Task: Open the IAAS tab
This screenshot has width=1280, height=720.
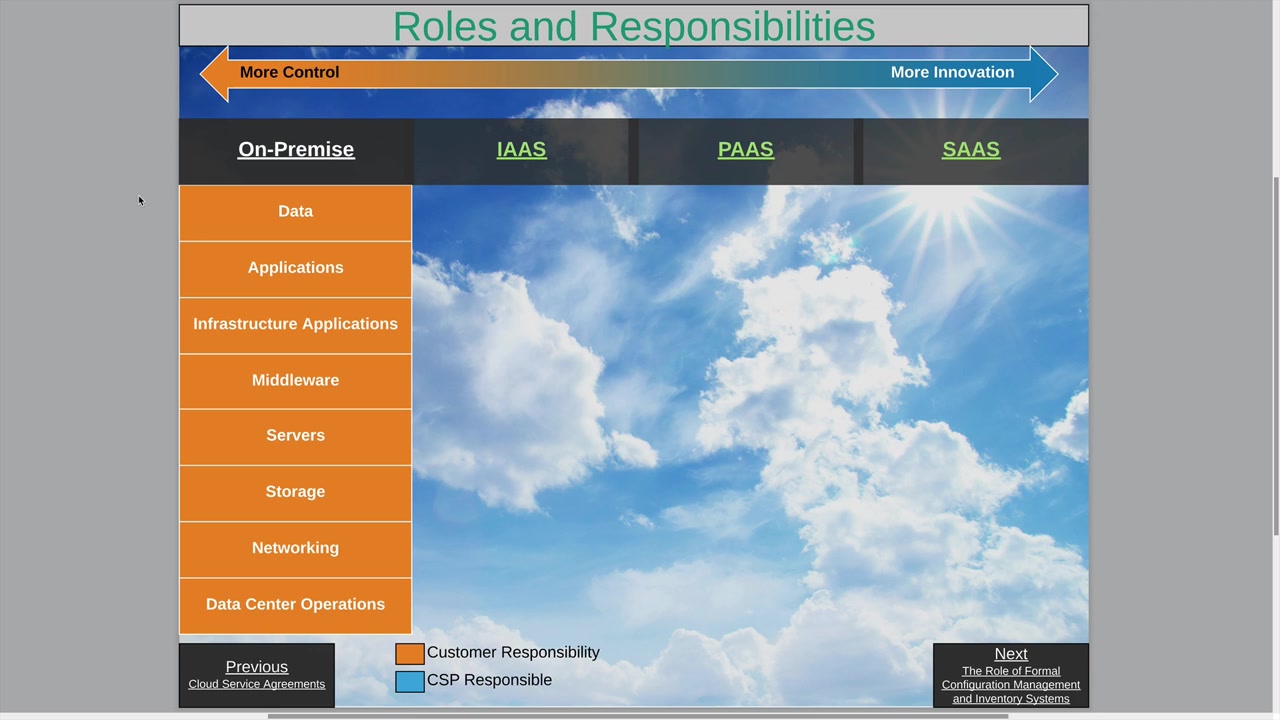Action: click(521, 150)
